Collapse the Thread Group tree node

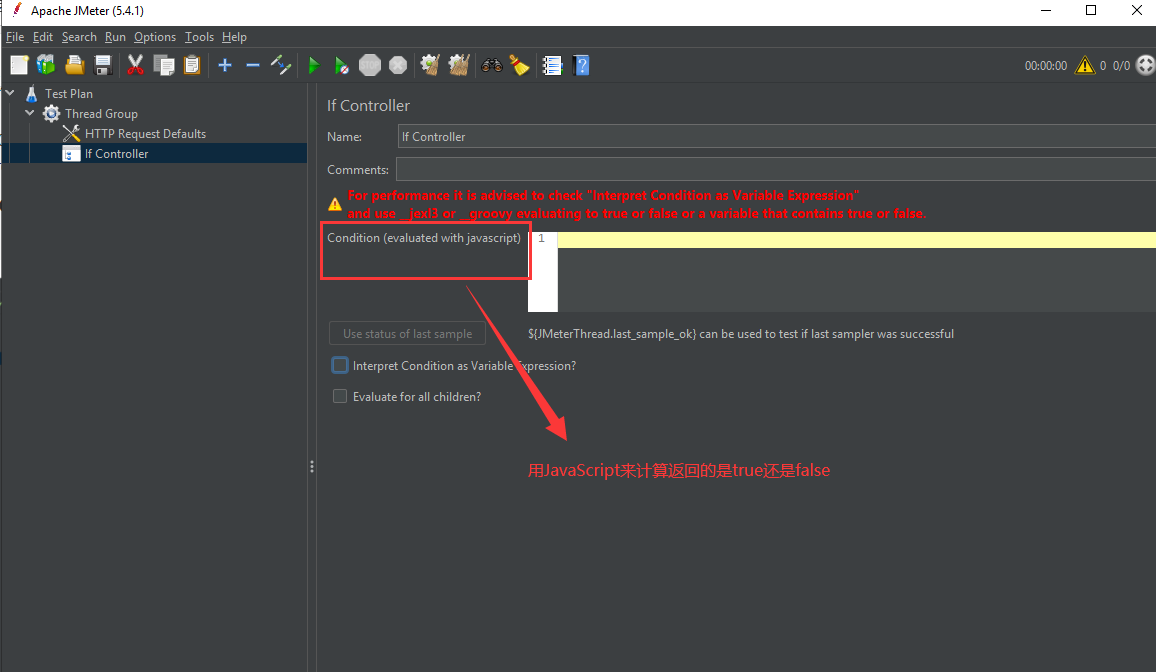click(x=29, y=113)
